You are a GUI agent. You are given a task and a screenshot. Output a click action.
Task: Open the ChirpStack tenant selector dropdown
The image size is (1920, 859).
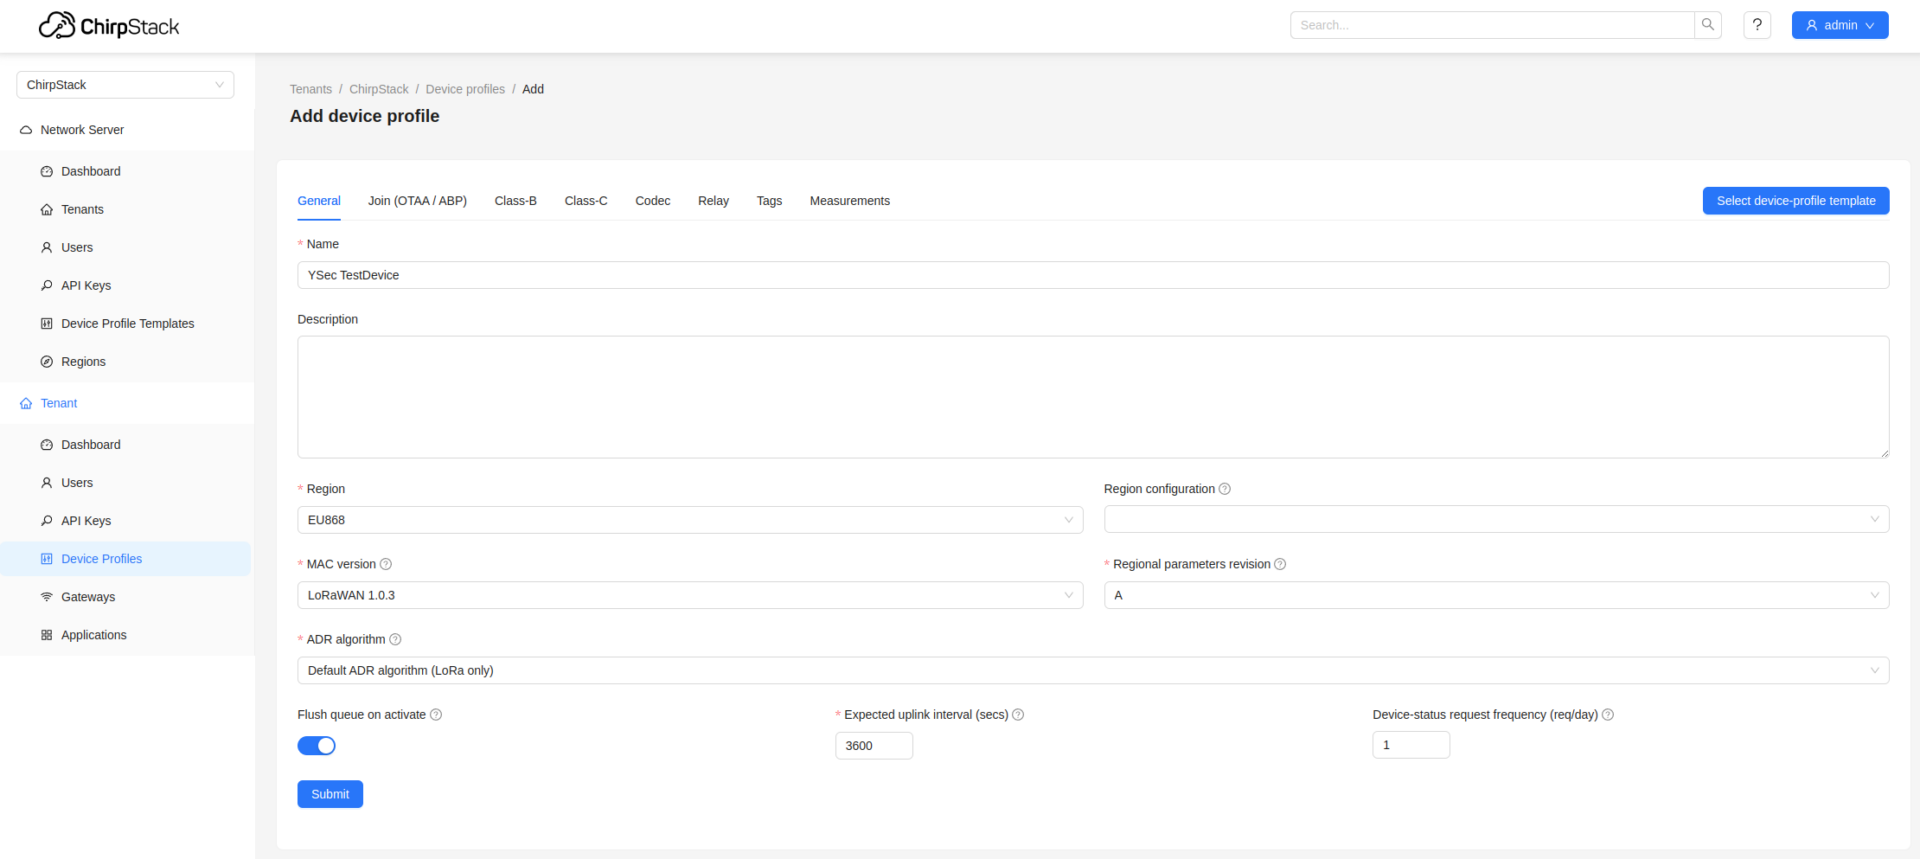click(x=125, y=85)
